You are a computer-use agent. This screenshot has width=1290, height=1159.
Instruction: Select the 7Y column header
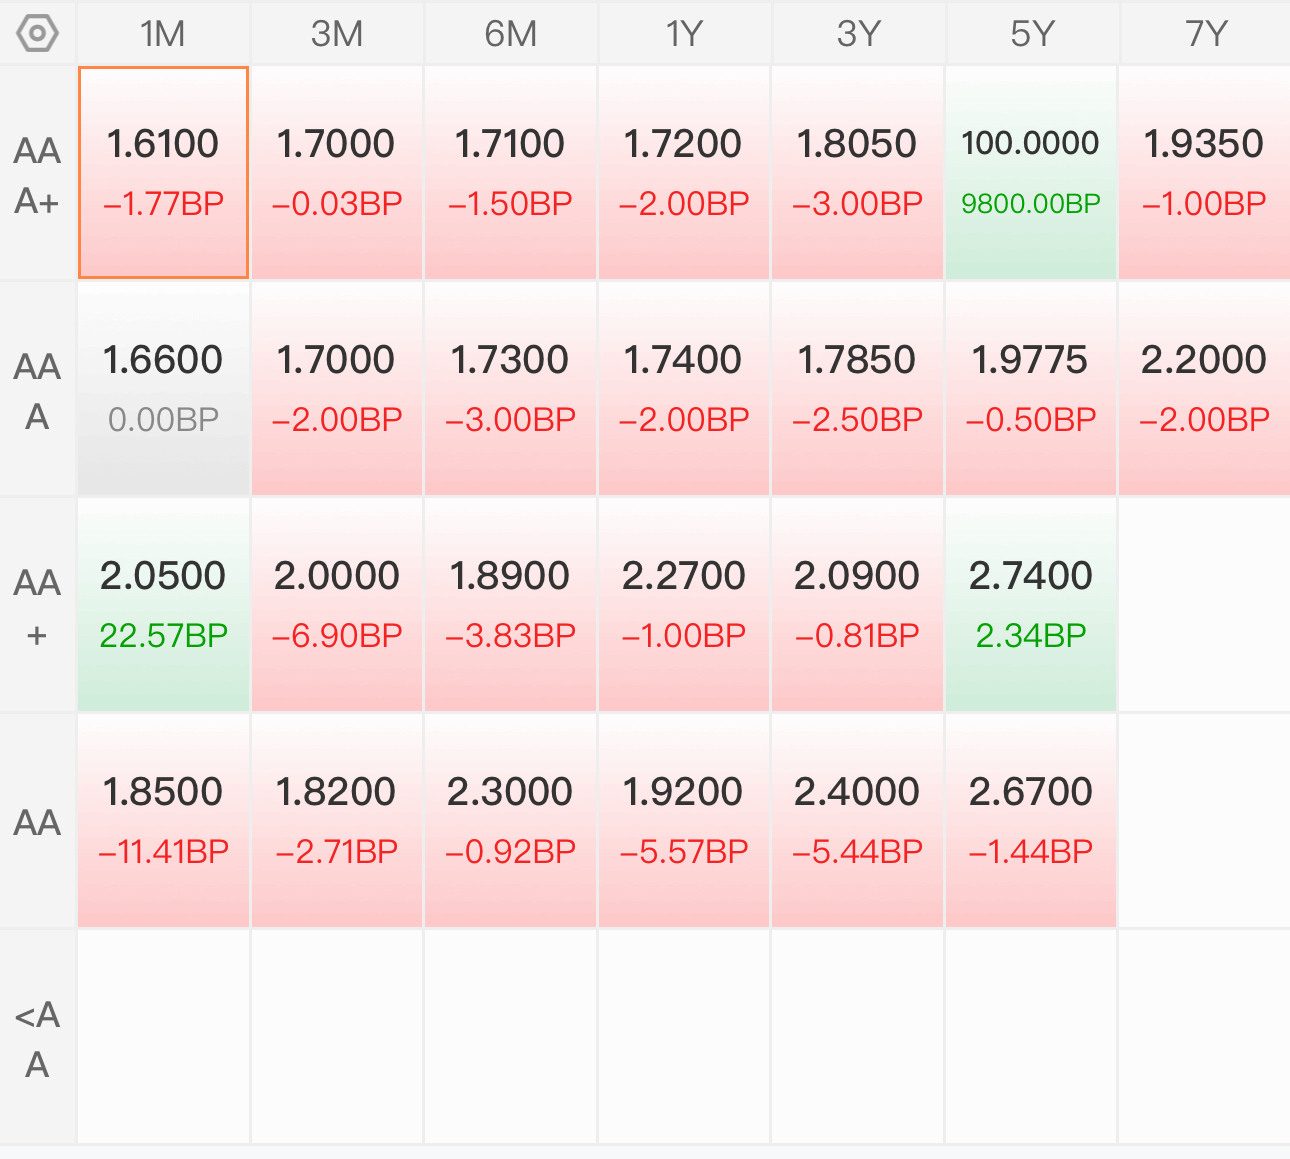point(1205,34)
